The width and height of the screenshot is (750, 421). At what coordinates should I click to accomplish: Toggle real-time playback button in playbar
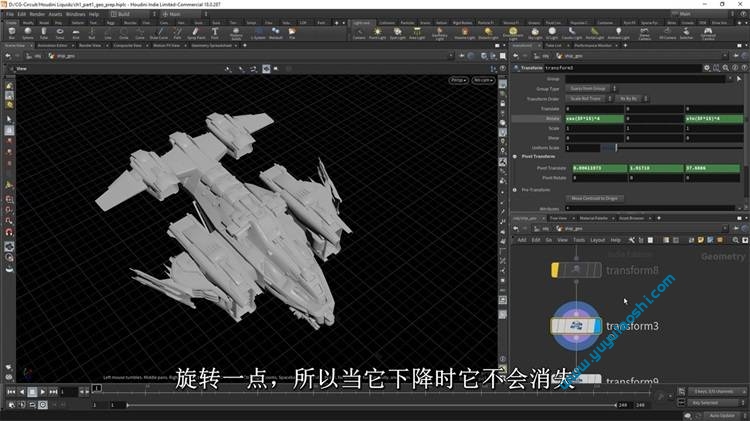coord(43,405)
